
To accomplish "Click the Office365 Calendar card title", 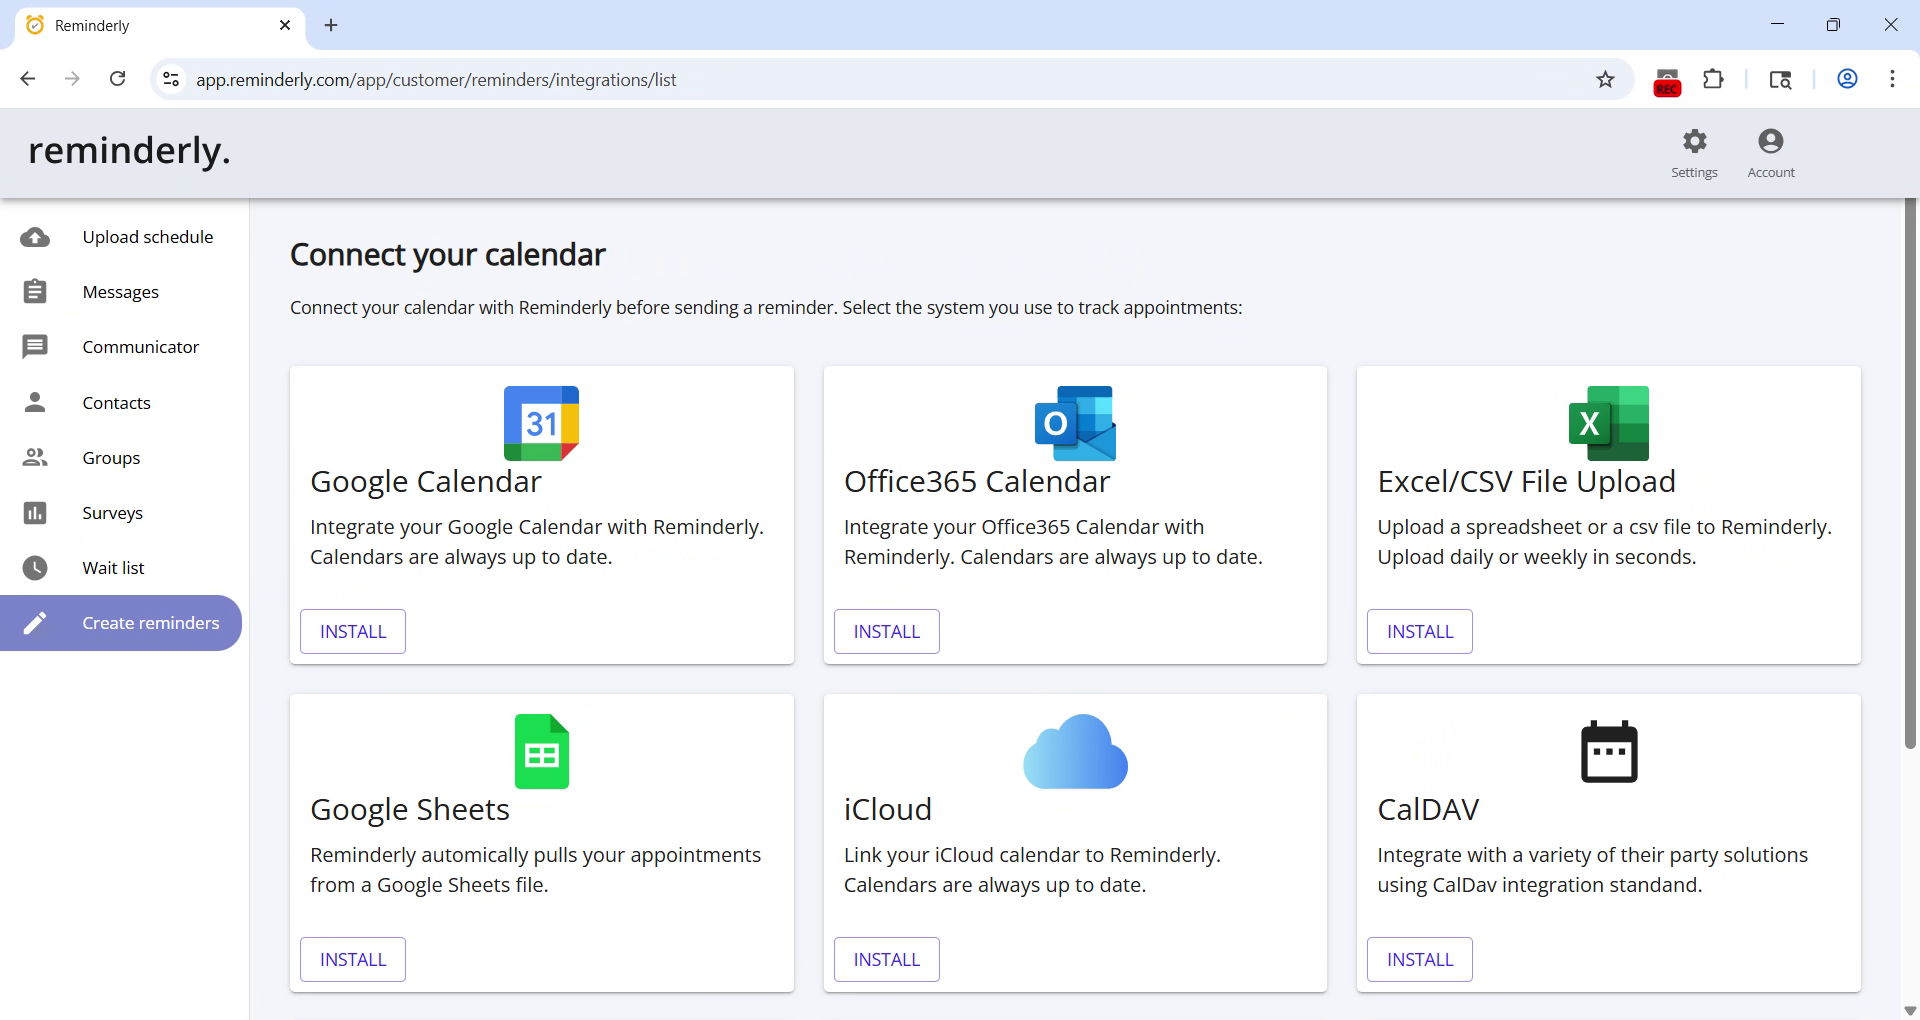I will [977, 482].
